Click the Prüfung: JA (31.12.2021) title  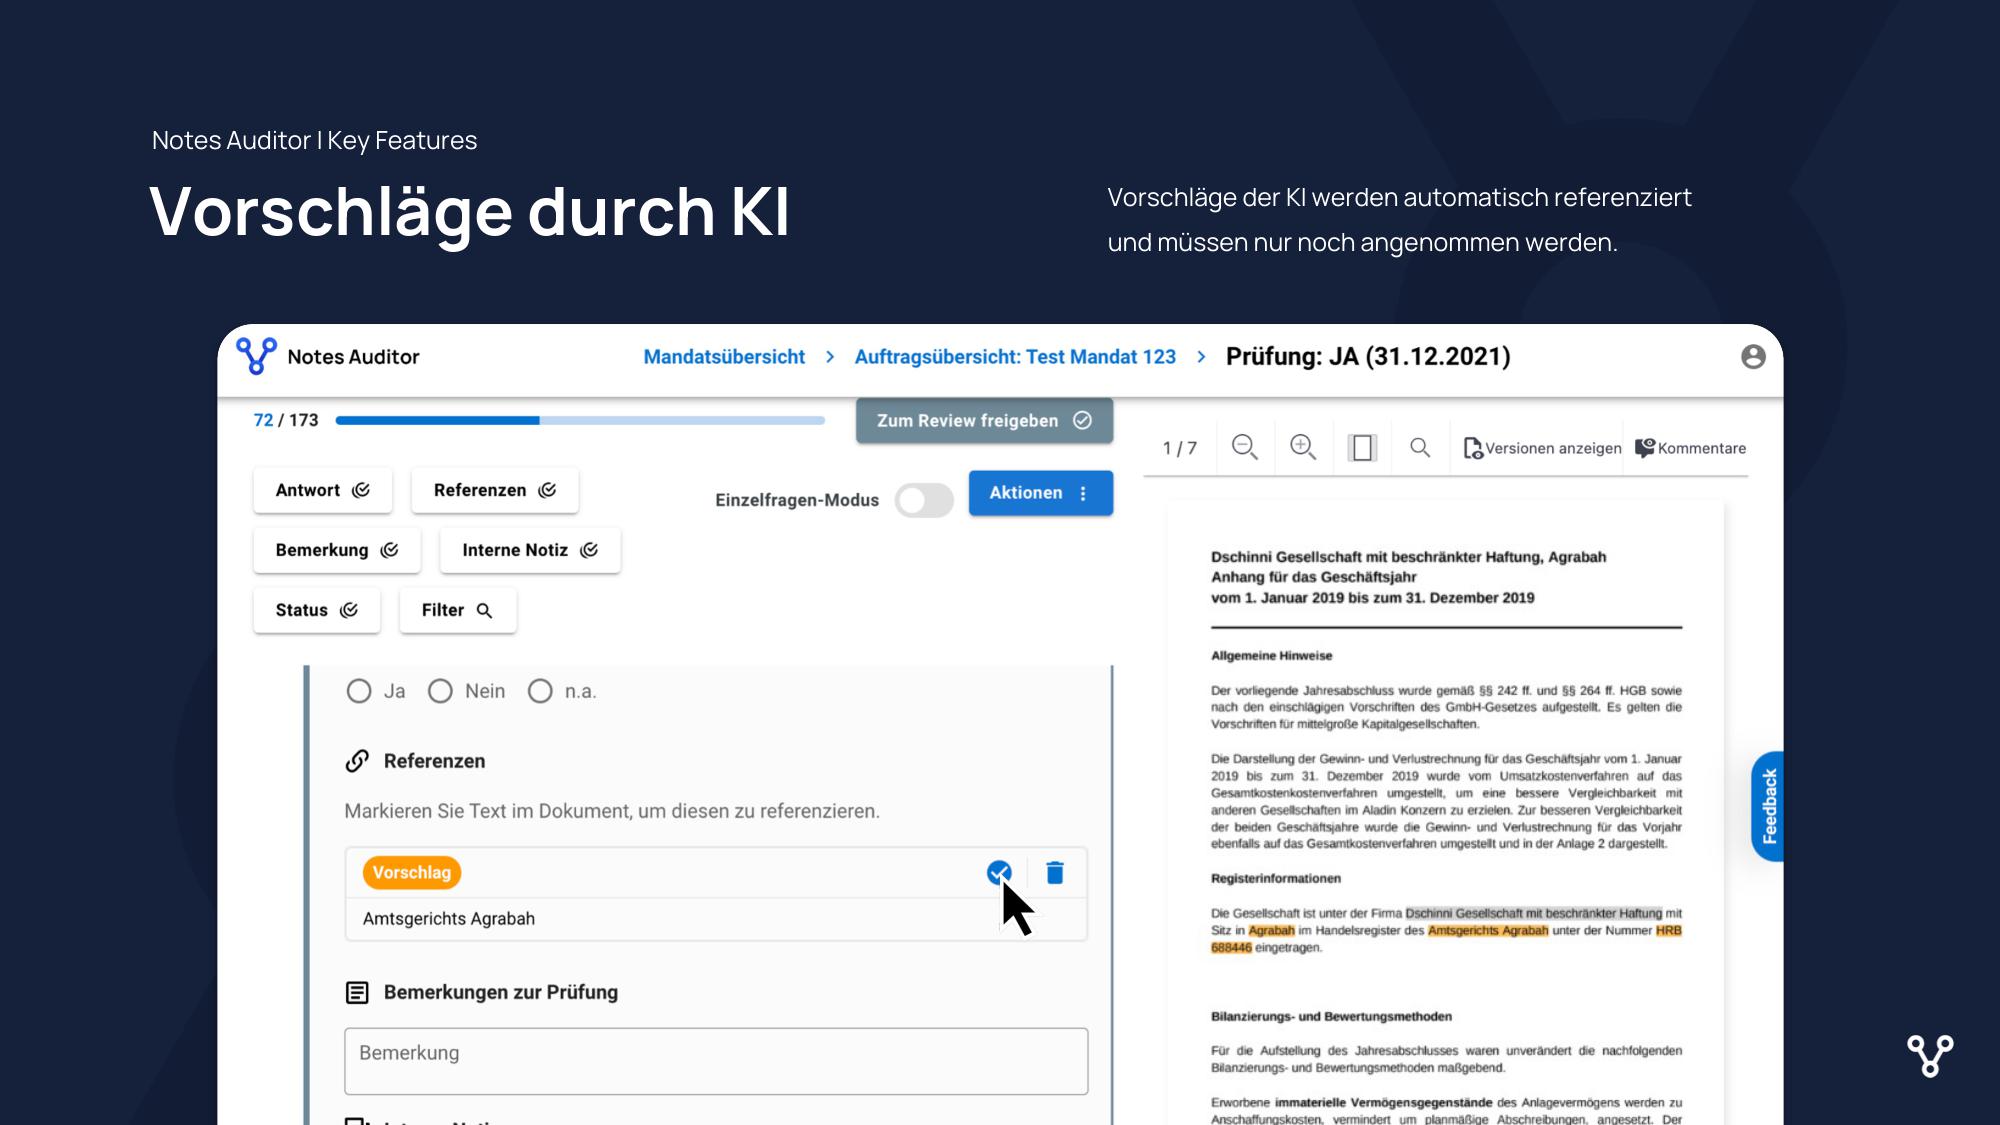point(1368,357)
